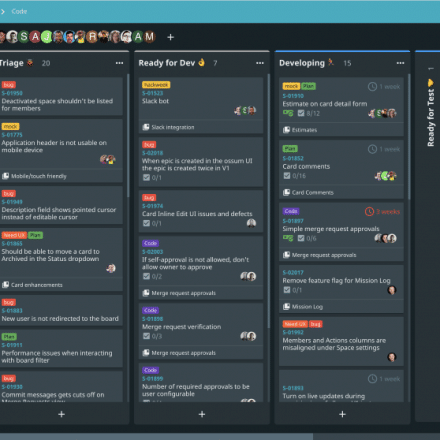440x440 pixels.
Task: Add a card to the Developing column
Action: [x=342, y=414]
